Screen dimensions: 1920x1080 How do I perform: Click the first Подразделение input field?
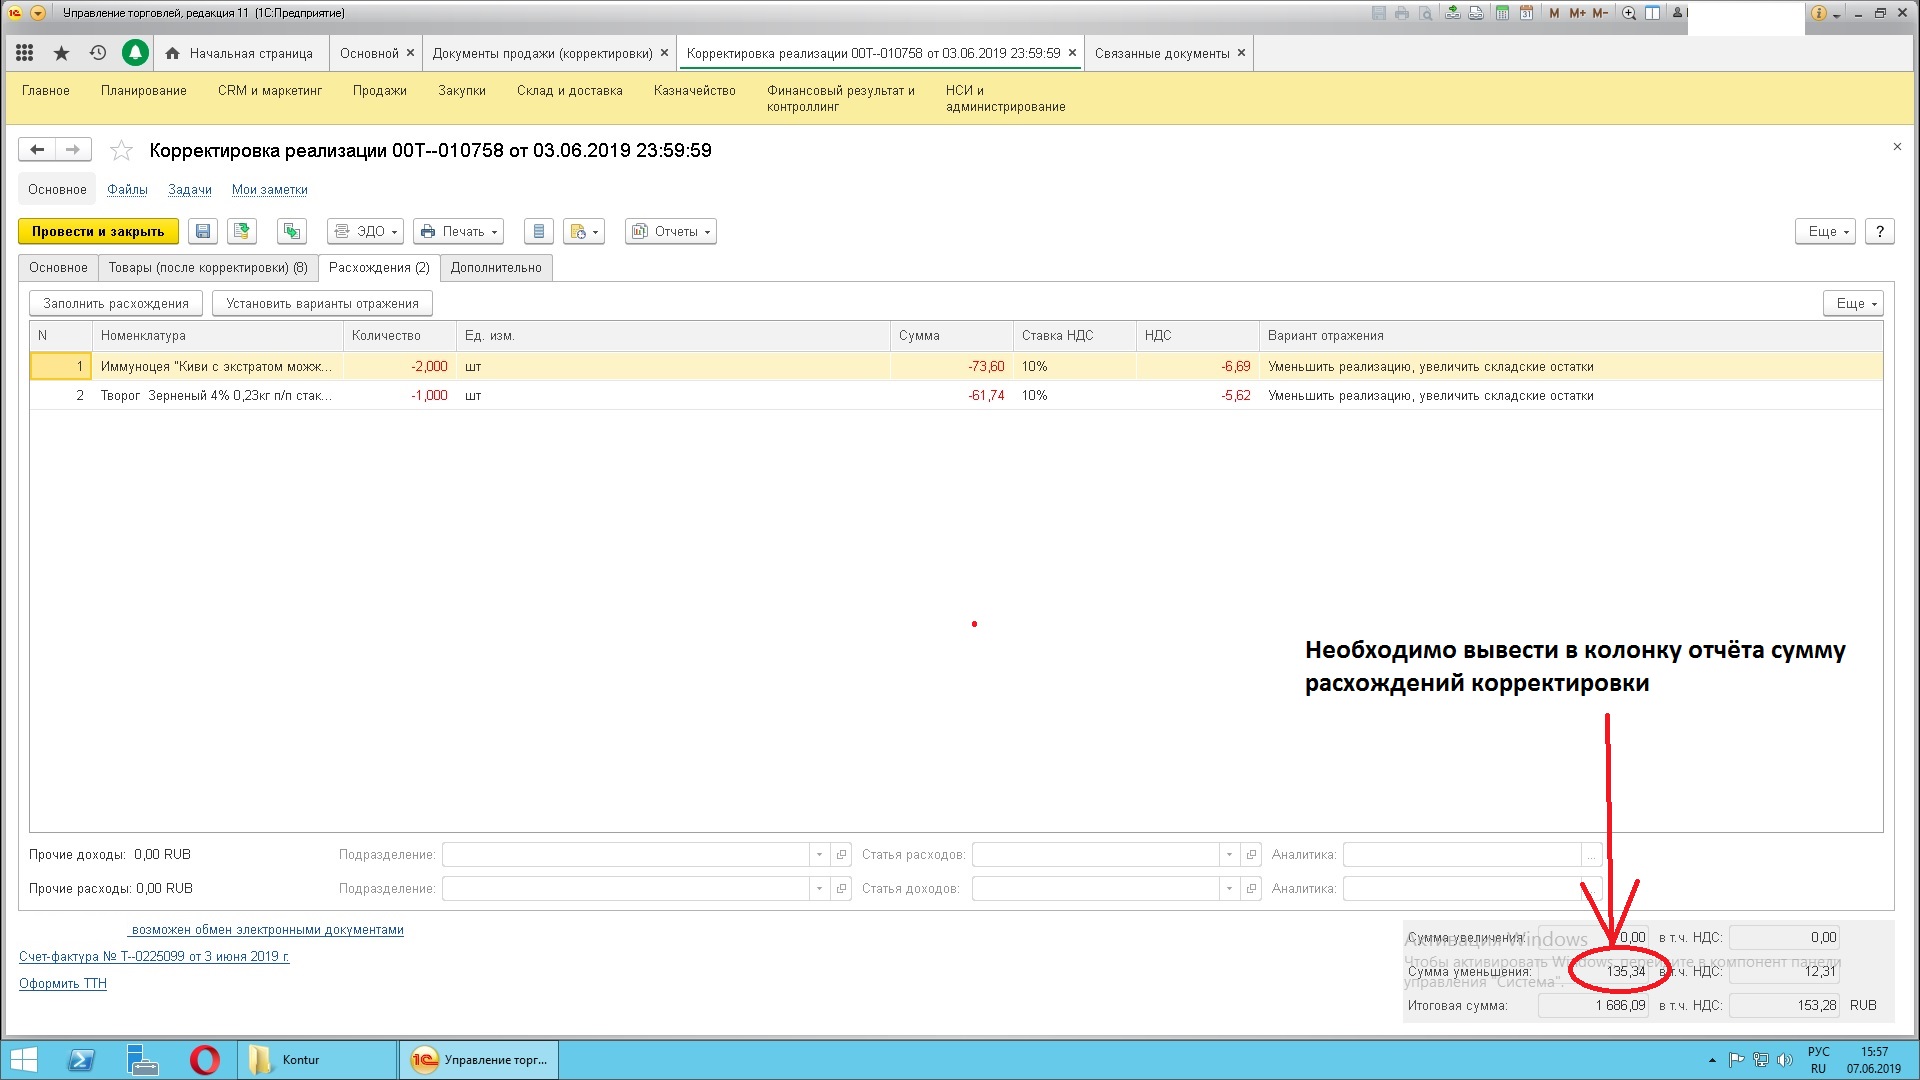(x=625, y=855)
